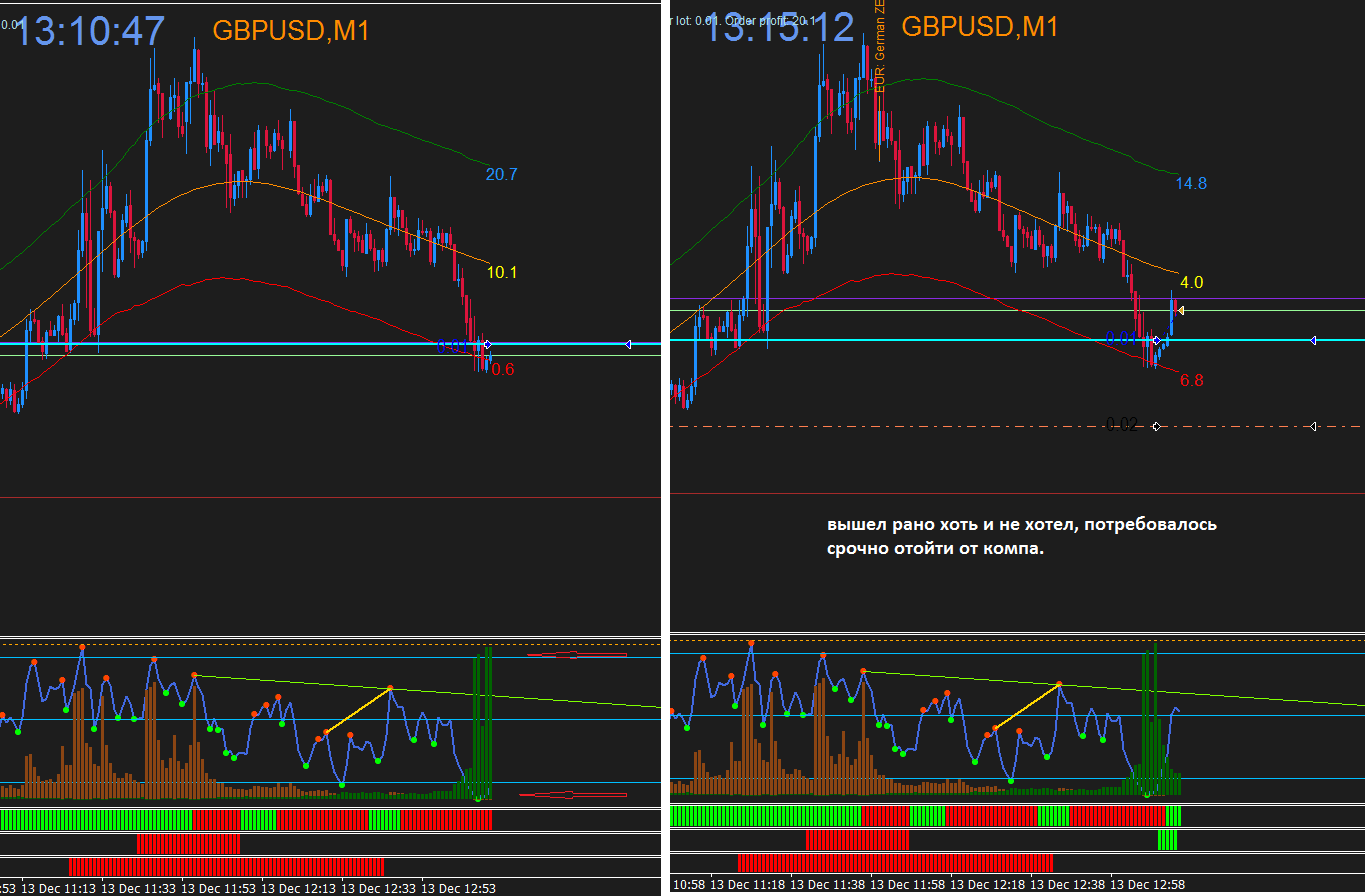This screenshot has height=896, width=1367.
Task: Click the yellow 10.1 value label
Action: click(502, 272)
